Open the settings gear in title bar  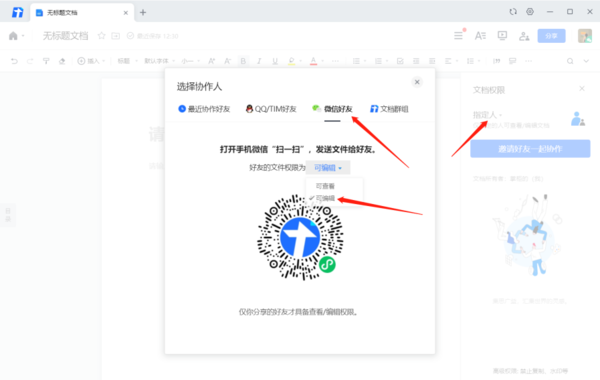click(530, 11)
